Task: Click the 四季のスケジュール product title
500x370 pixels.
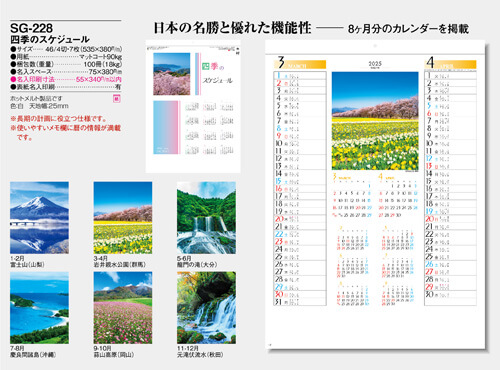Action: click(x=50, y=40)
